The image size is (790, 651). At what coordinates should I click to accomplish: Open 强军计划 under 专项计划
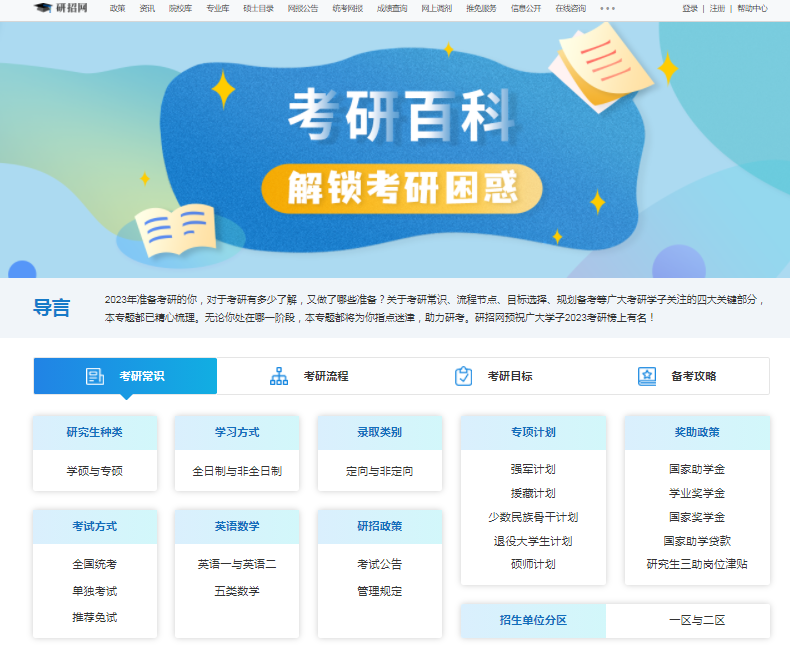click(x=532, y=469)
